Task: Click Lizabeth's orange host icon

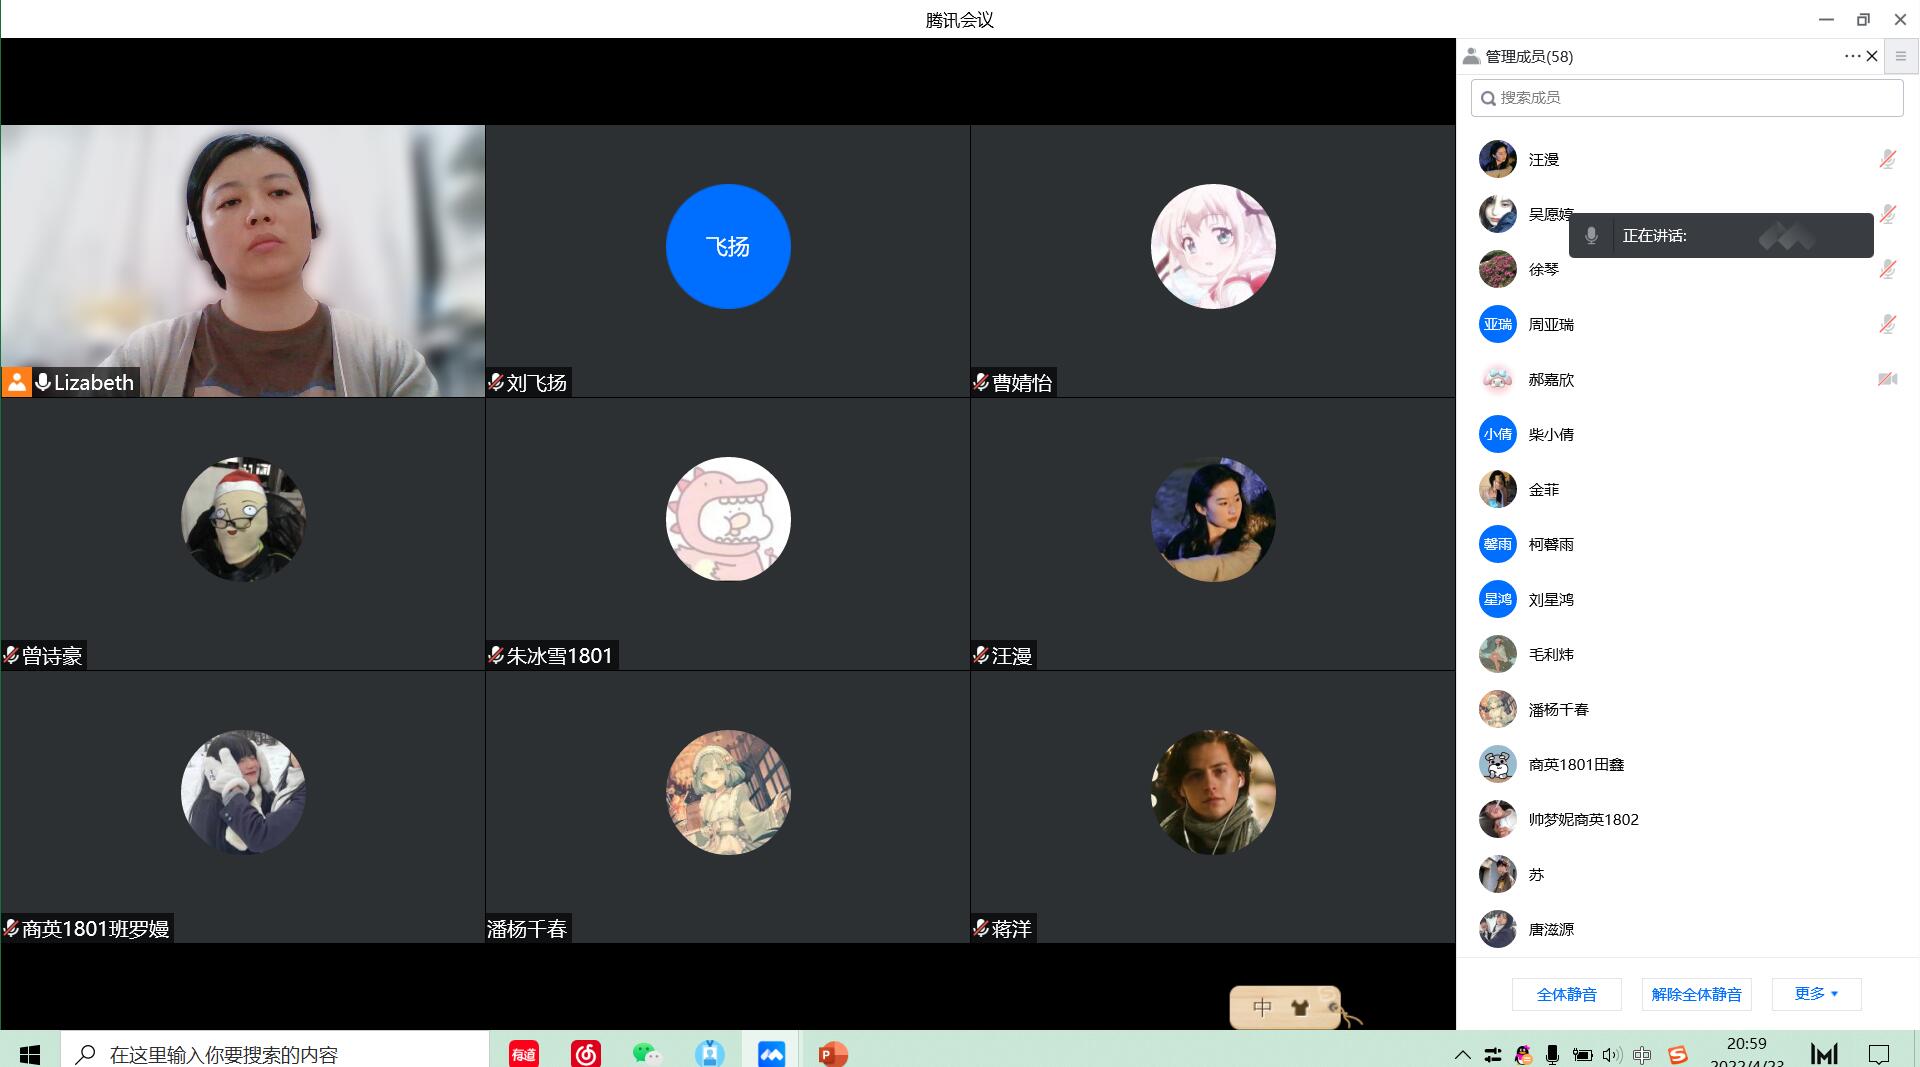Action: coord(17,382)
